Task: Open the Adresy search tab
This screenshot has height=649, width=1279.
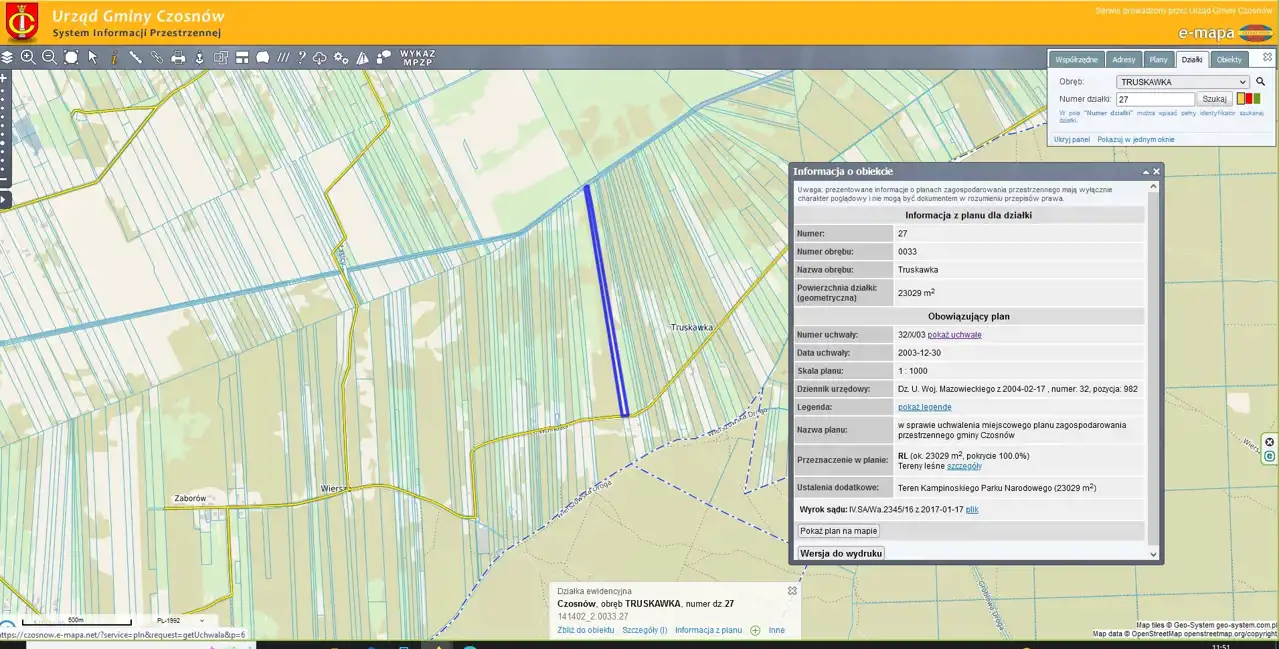Action: coord(1124,60)
